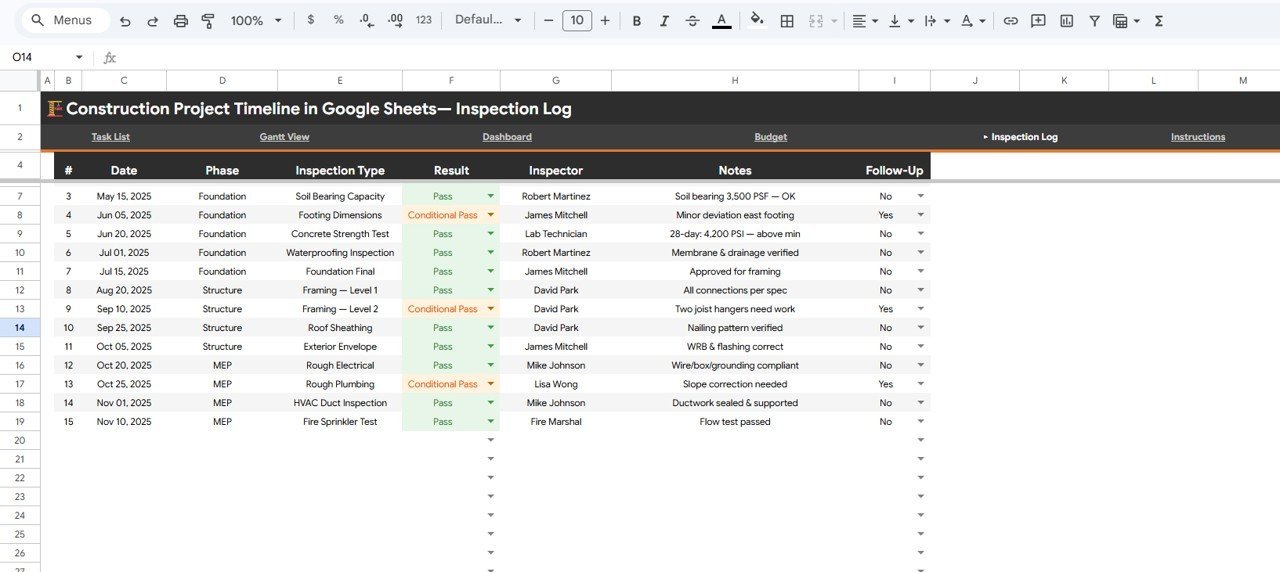Apply strikethrough formatting

(693, 21)
